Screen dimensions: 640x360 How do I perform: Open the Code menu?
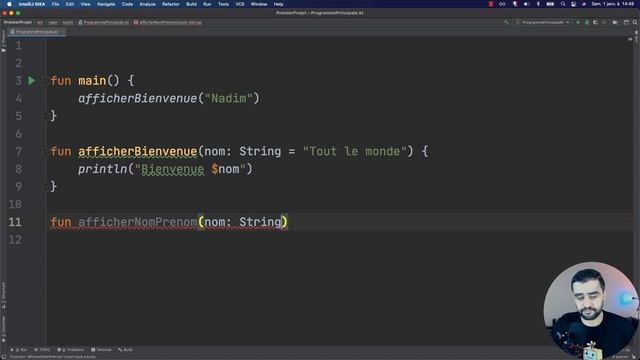click(x=127, y=4)
